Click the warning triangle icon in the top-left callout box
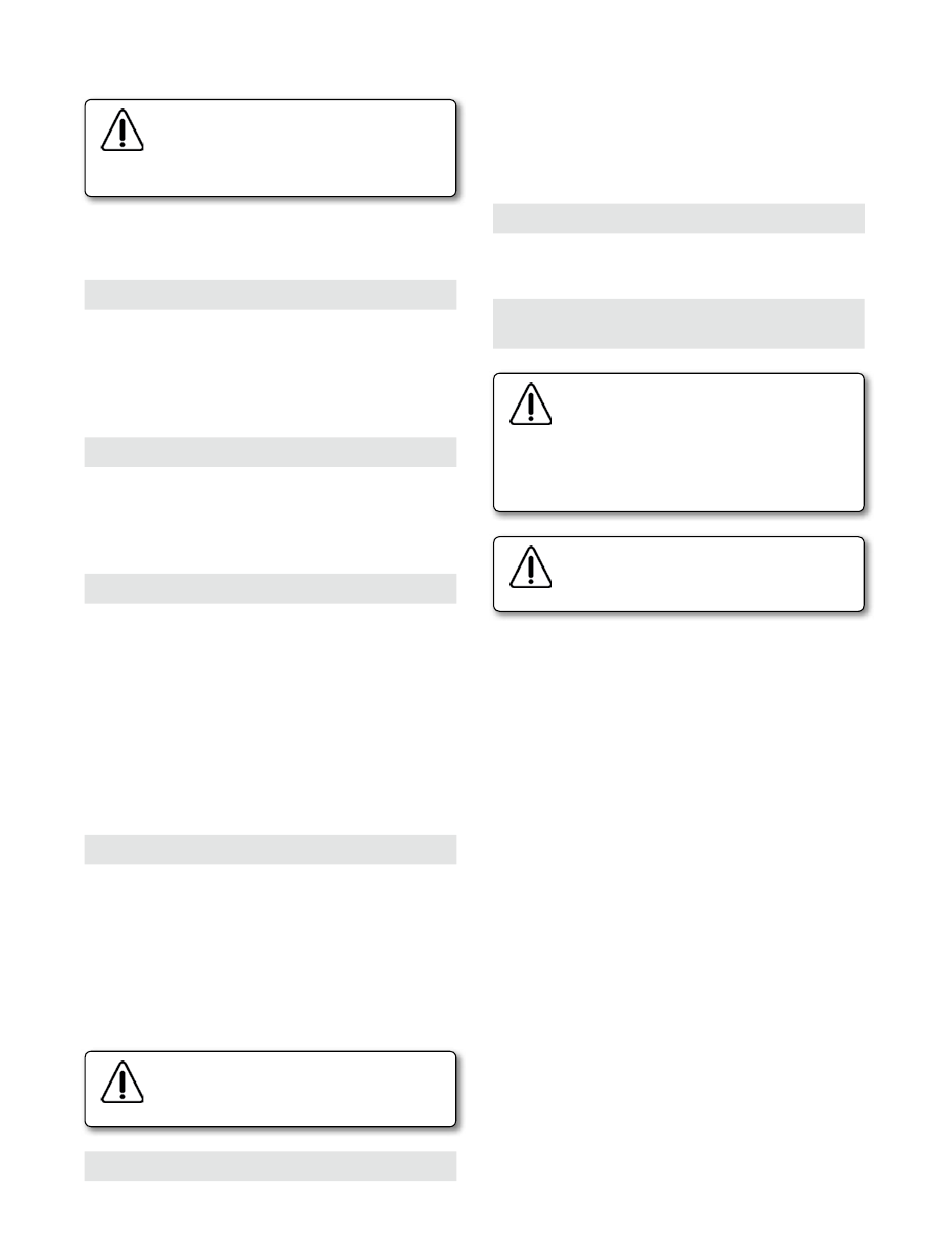The height and width of the screenshot is (1244, 950). click(122, 129)
